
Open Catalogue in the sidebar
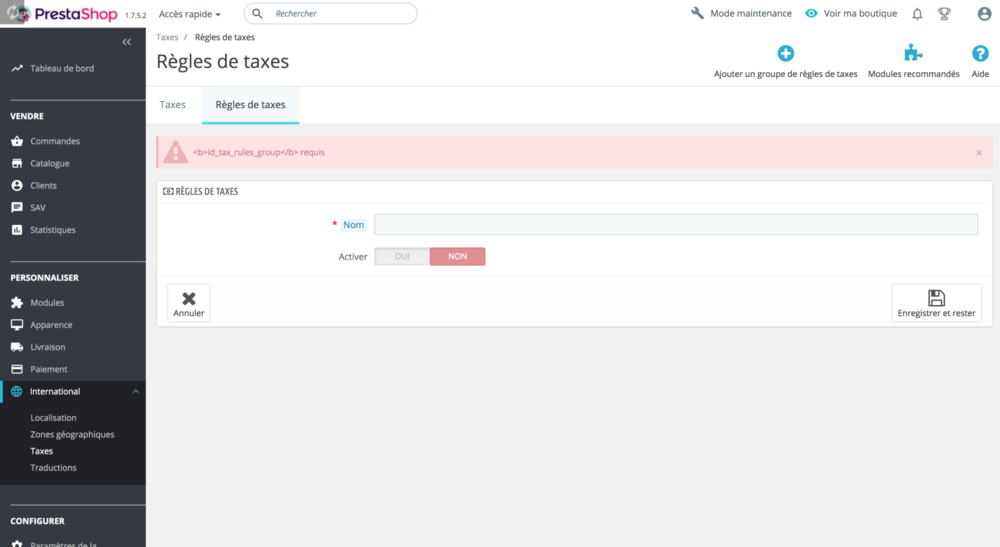(x=50, y=163)
